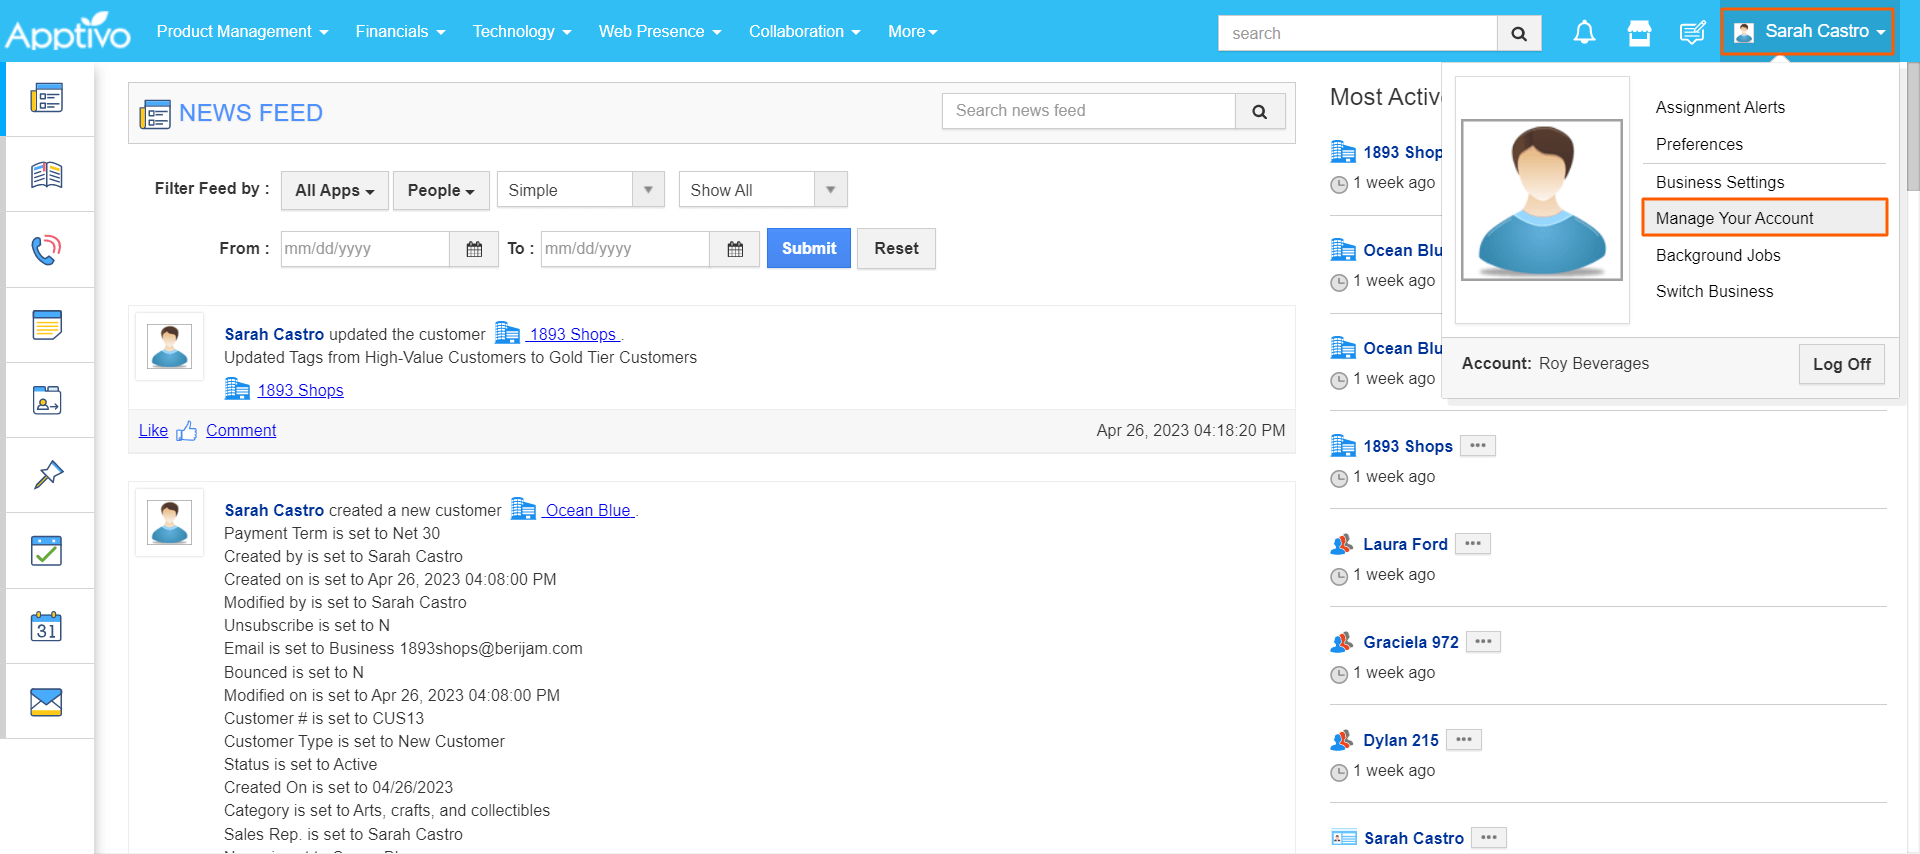This screenshot has height=854, width=1920.
Task: Click the more options button beside Sarah Castro
Action: (x=1489, y=838)
